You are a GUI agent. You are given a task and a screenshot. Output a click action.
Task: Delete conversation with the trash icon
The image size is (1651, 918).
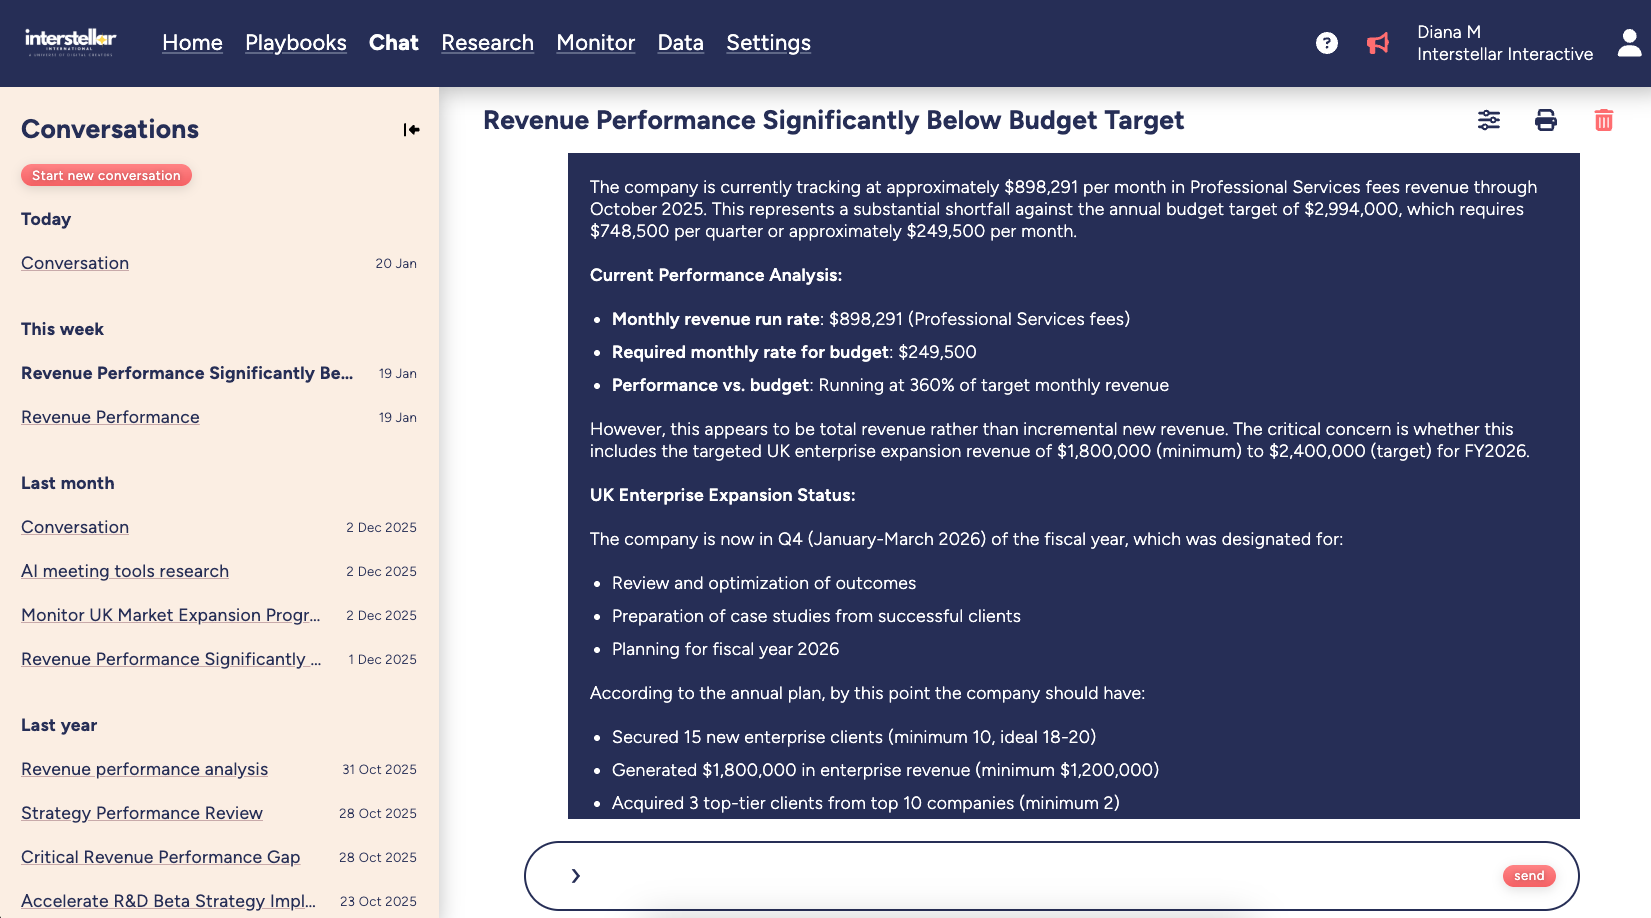[x=1603, y=121]
